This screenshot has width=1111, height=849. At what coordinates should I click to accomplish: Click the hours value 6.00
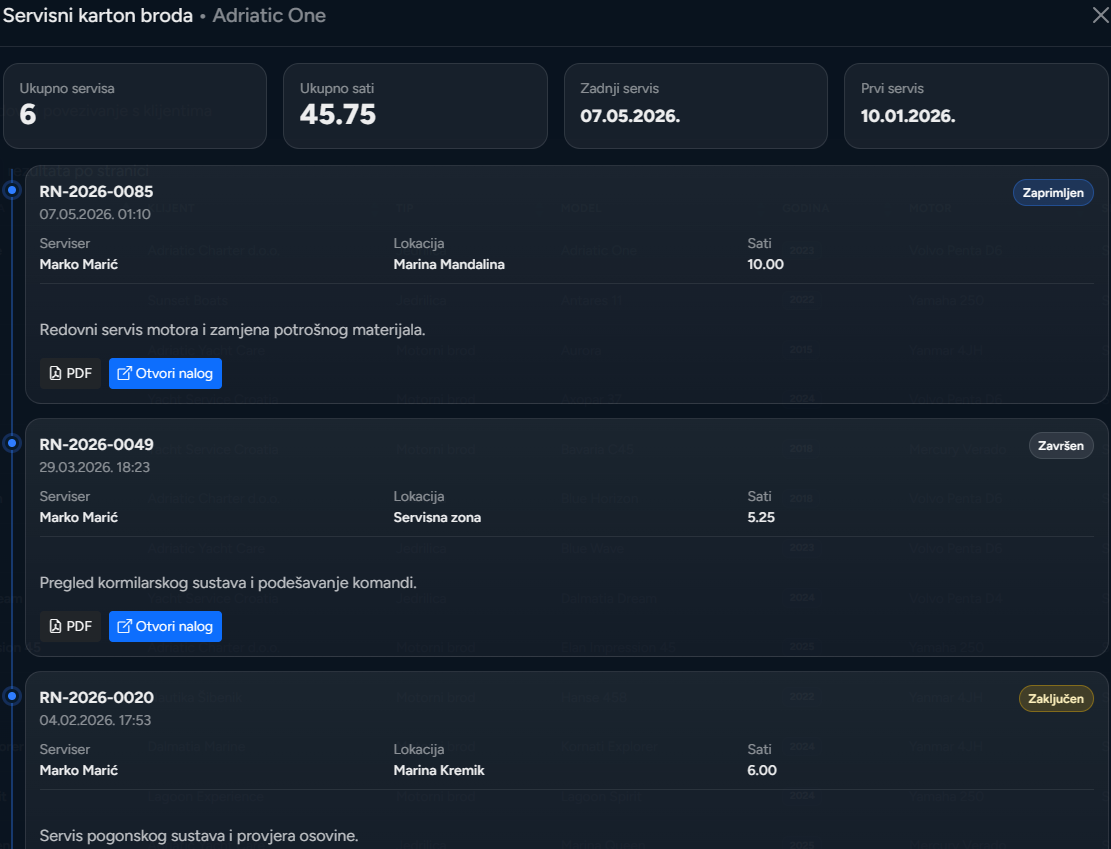(x=762, y=770)
